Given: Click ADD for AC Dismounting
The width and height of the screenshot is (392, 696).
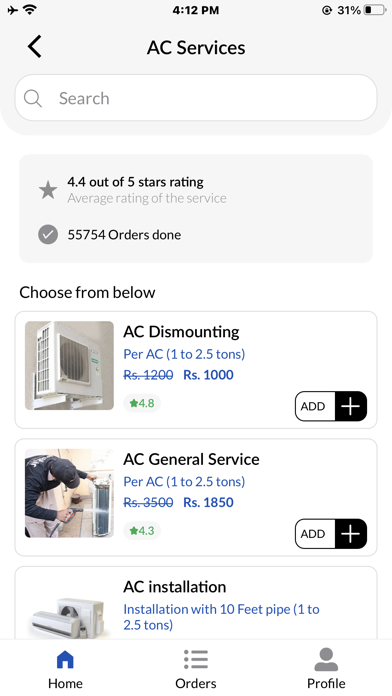Looking at the screenshot, I should pos(315,406).
